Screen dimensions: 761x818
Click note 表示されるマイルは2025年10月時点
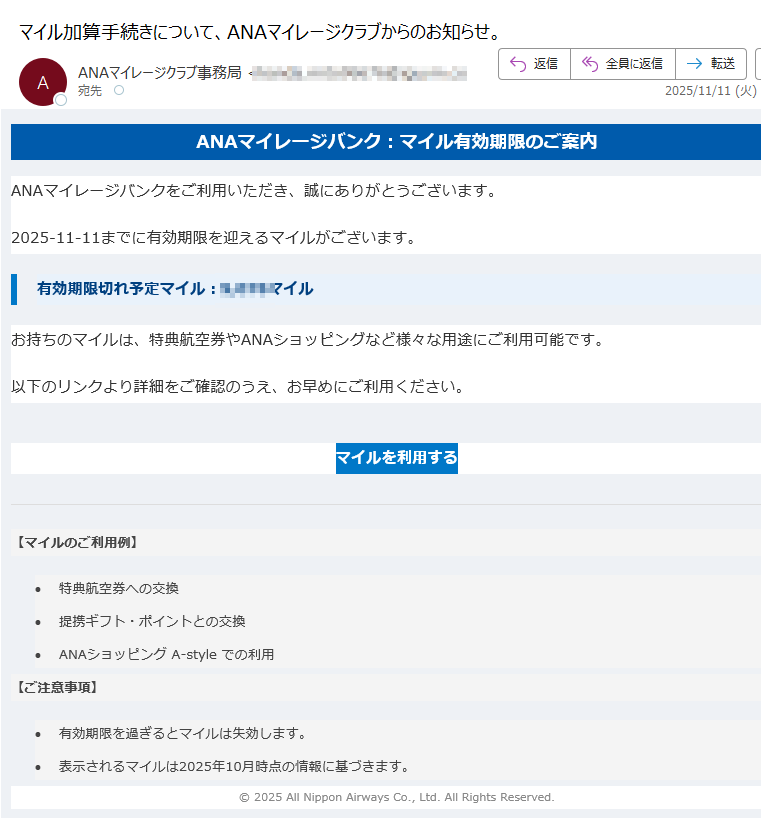[234, 766]
